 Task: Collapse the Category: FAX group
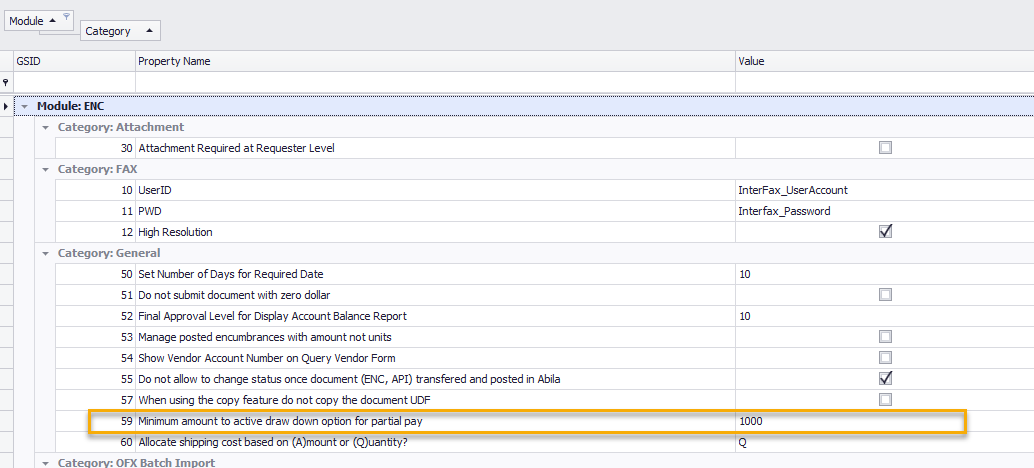(45, 169)
